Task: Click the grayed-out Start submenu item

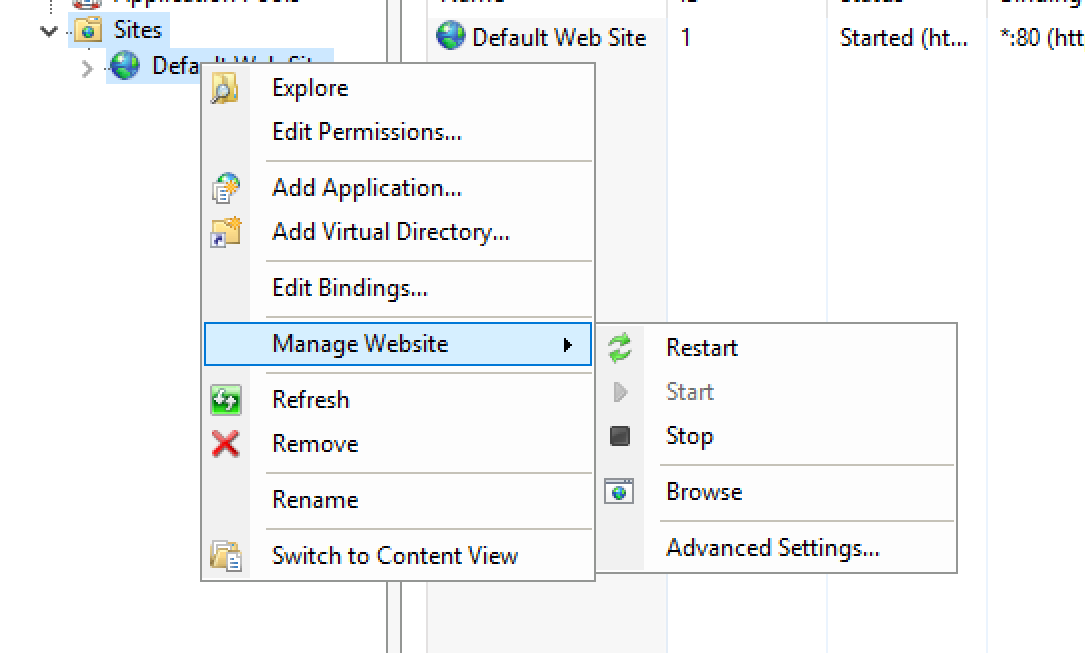Action: [690, 392]
